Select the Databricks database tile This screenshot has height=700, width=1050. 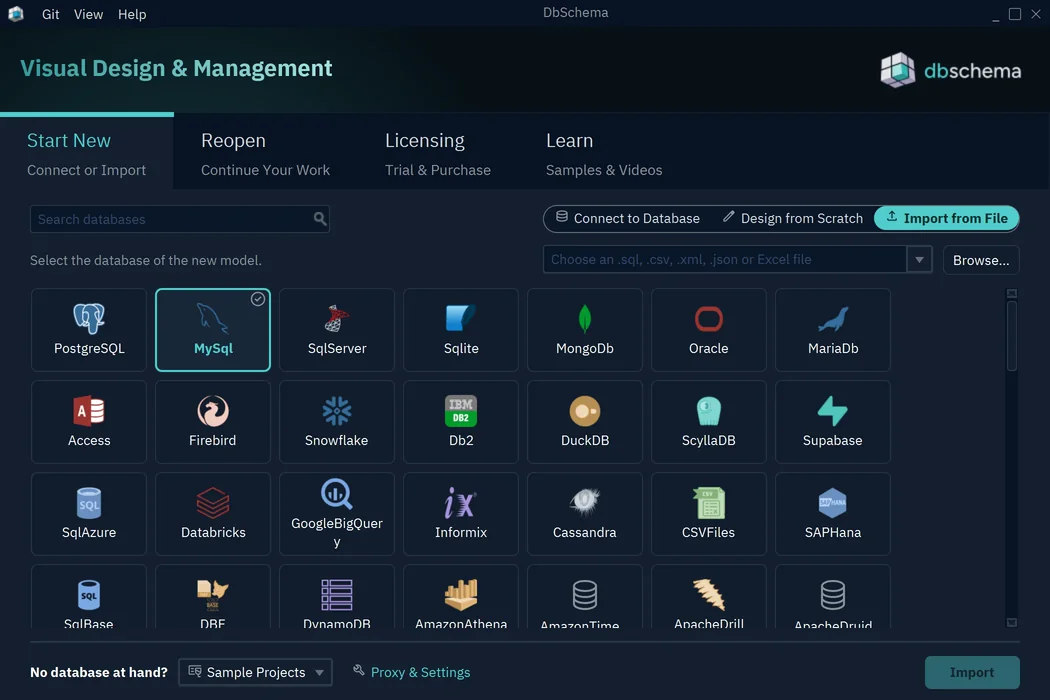coord(213,514)
